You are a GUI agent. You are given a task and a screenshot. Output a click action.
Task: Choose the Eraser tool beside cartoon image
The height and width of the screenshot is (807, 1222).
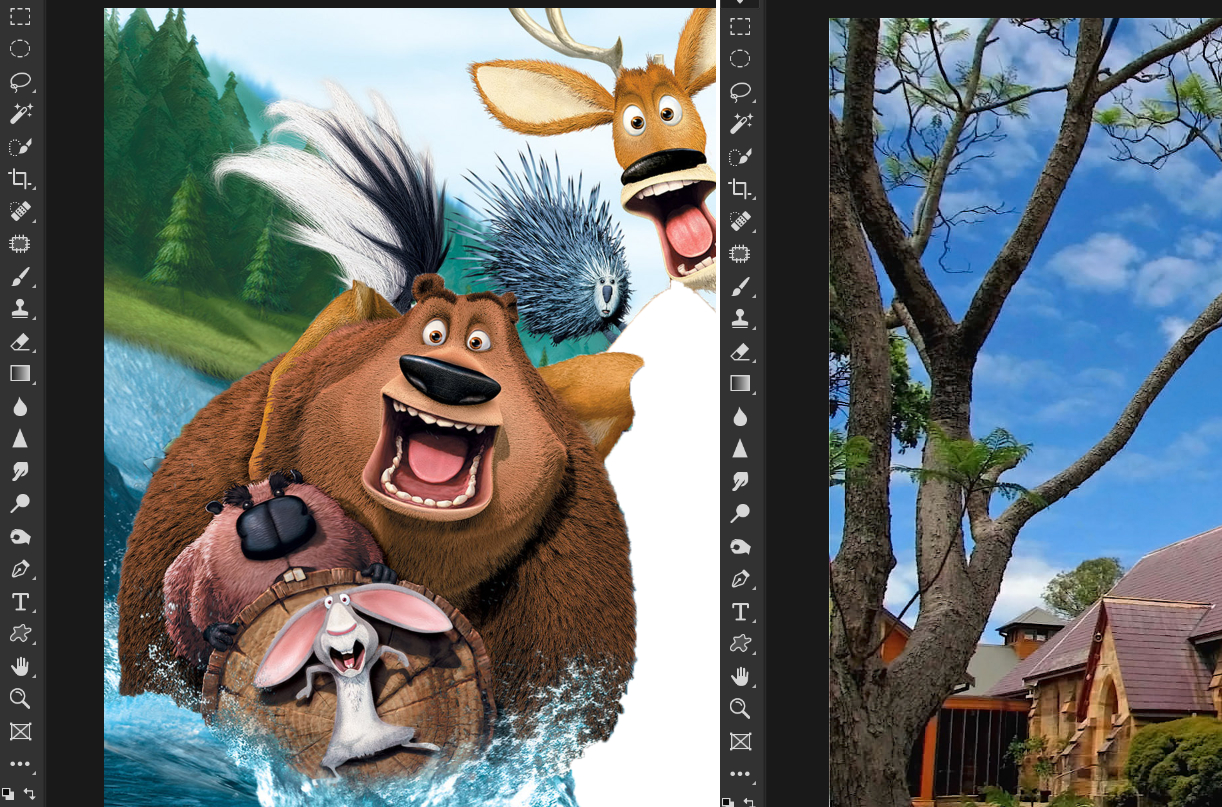[x=20, y=342]
